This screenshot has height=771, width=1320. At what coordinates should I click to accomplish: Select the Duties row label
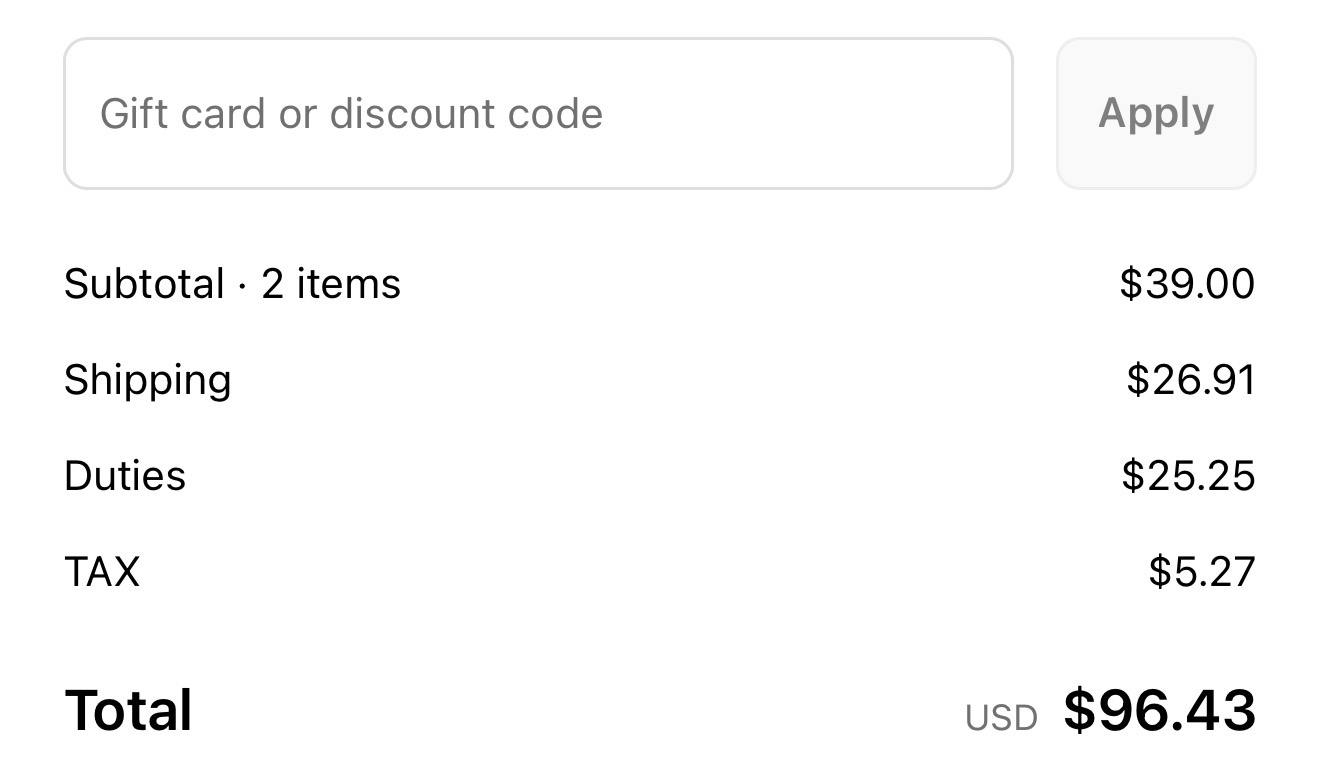(125, 476)
